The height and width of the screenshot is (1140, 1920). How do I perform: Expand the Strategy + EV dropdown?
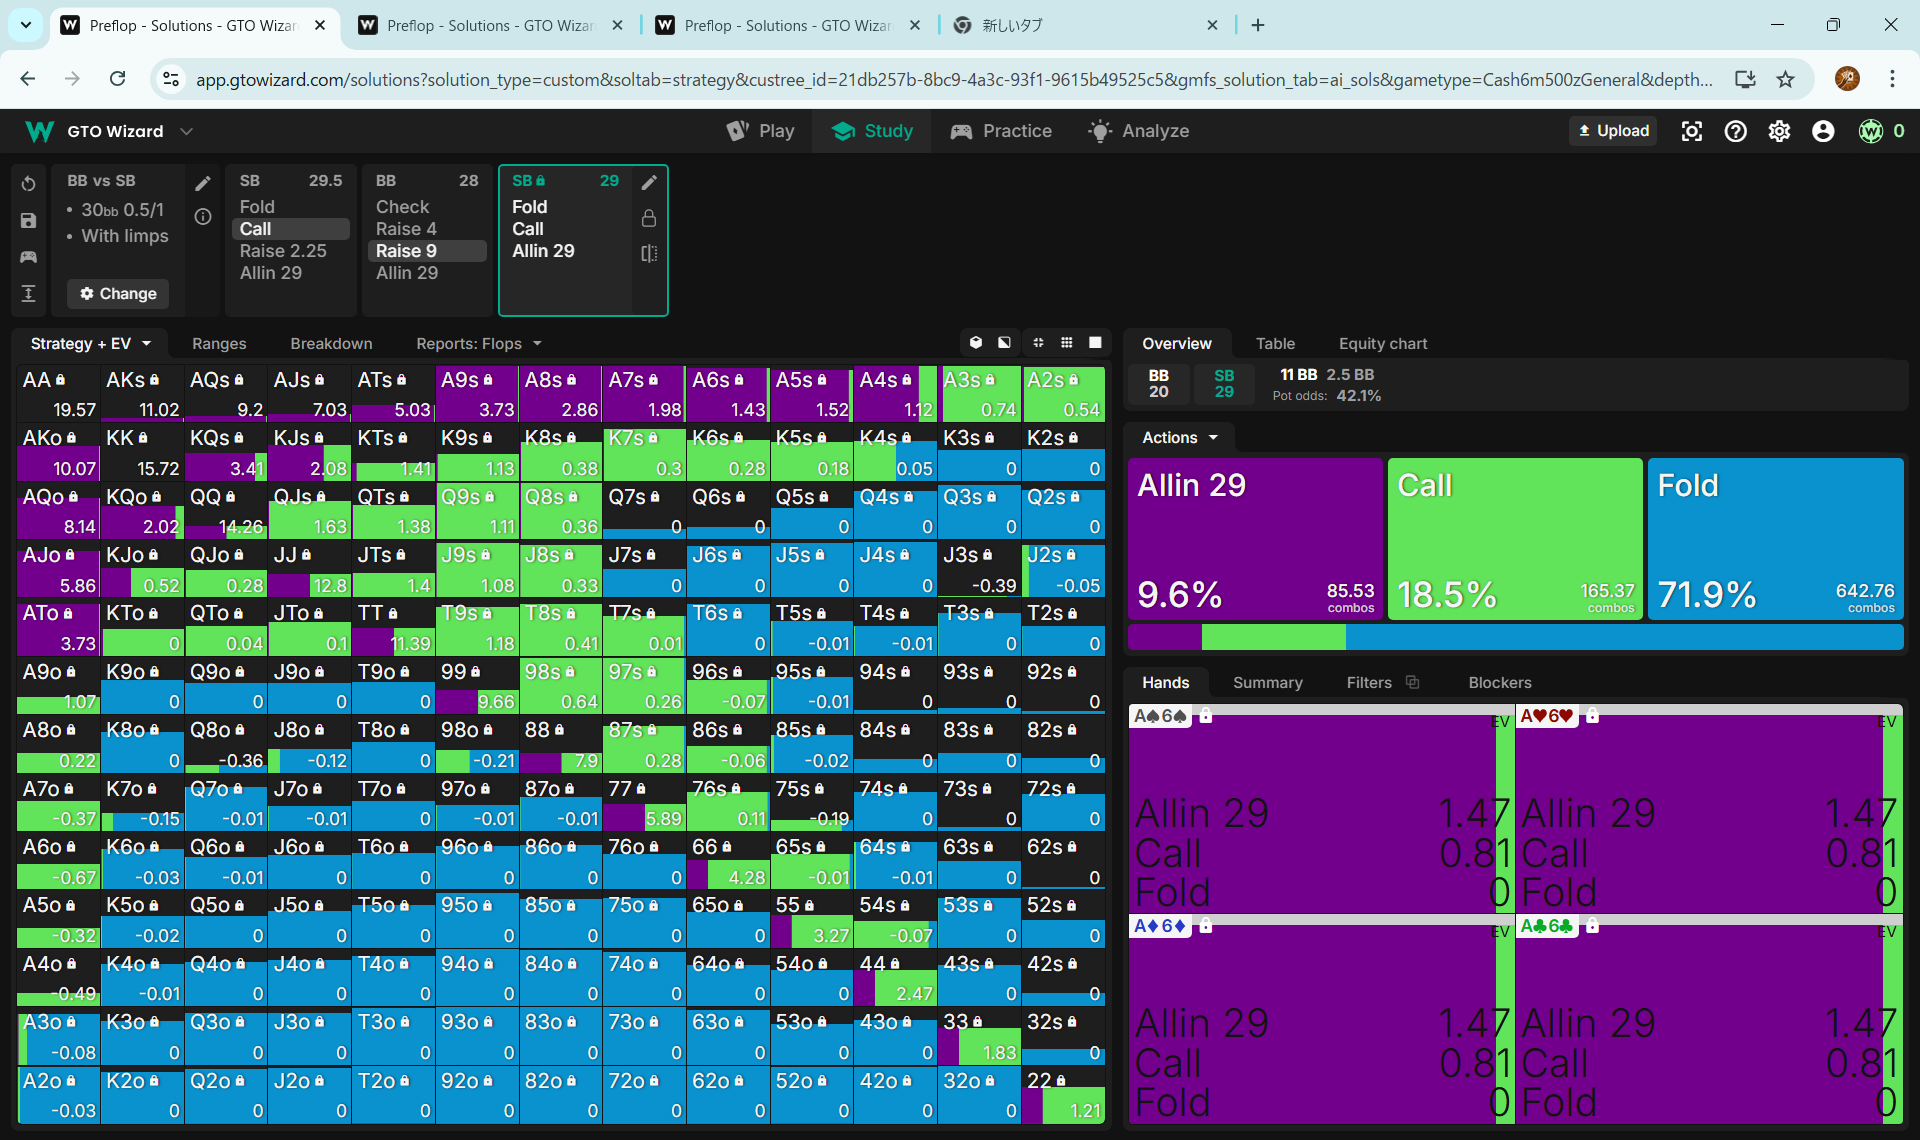90,343
